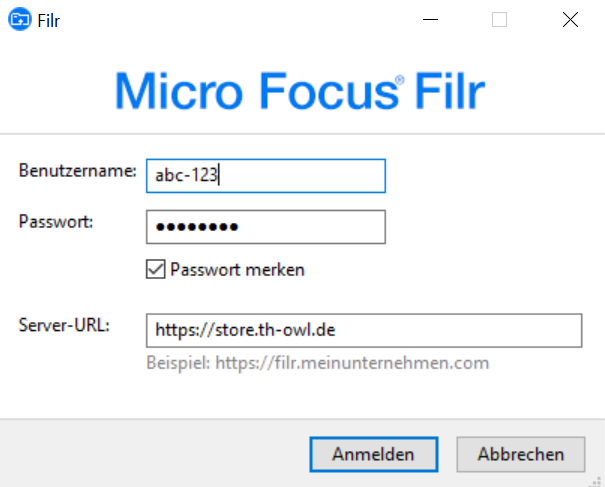Click the Passwort label
The height and width of the screenshot is (487, 605).
tap(56, 222)
